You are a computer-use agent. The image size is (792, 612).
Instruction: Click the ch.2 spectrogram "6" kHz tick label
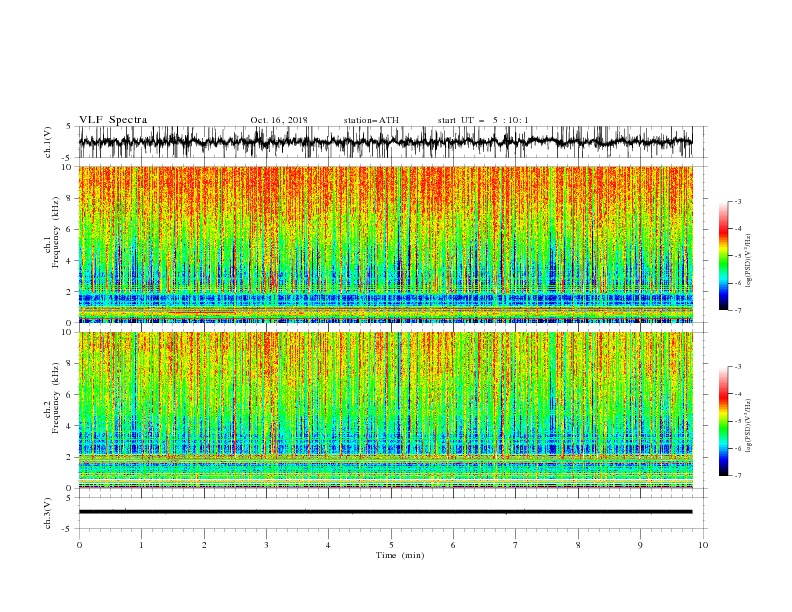coord(69,395)
